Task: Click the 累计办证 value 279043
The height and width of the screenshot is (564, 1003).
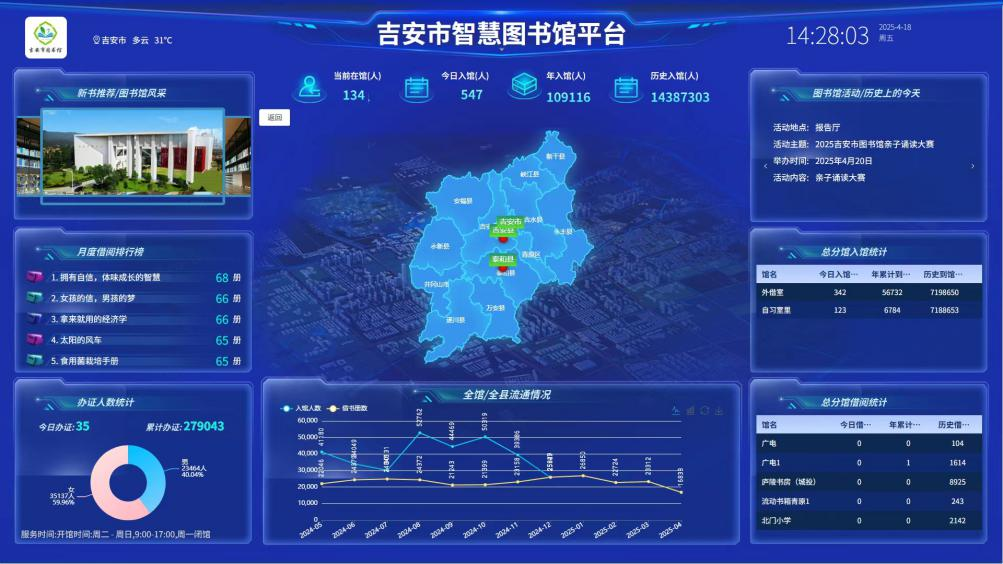Action: click(203, 426)
